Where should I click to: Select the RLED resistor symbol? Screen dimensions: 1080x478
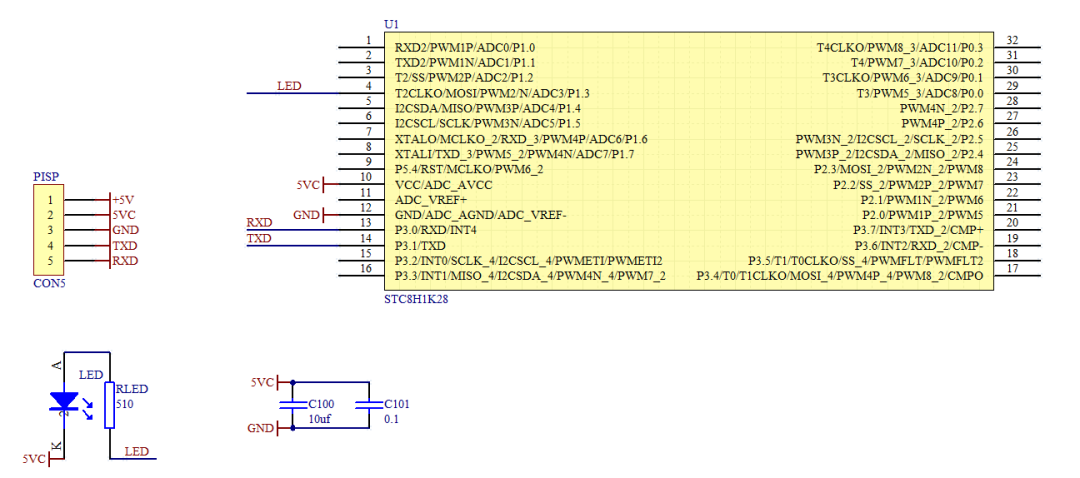[x=110, y=405]
